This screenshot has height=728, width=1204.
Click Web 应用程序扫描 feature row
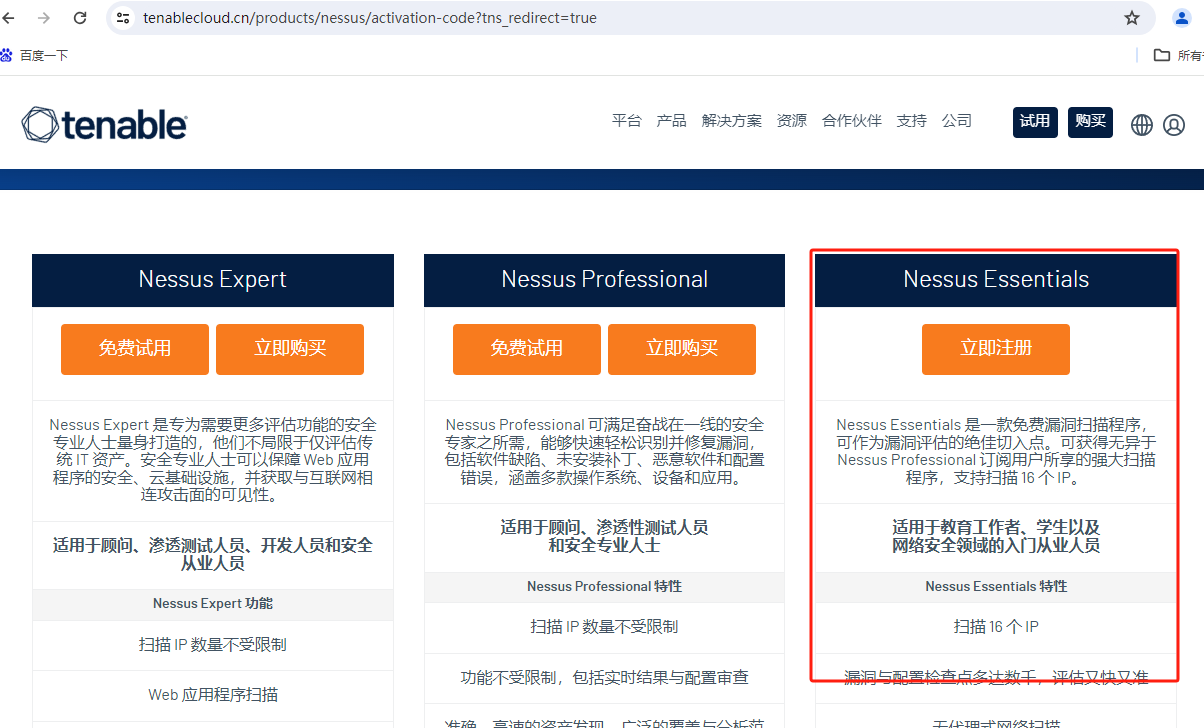tap(213, 695)
